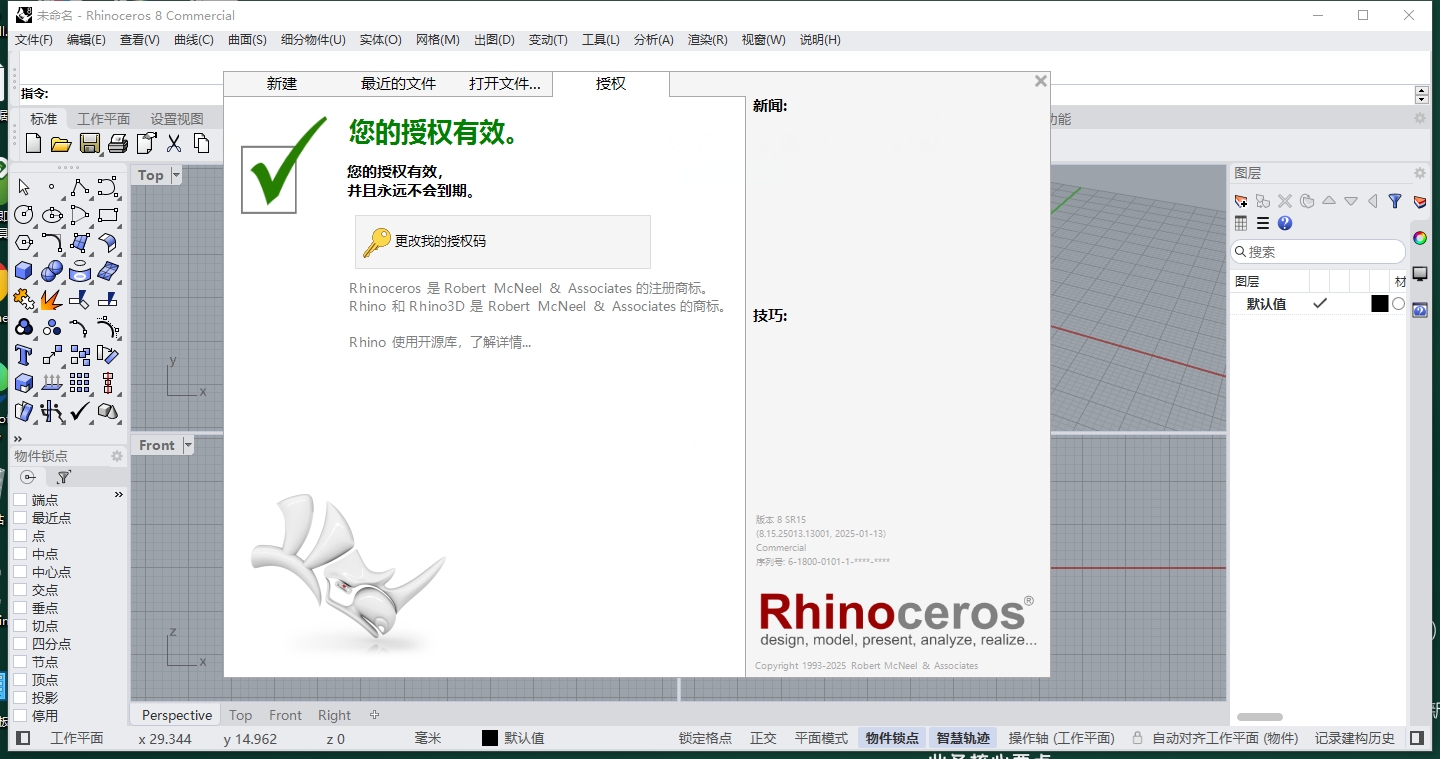The image size is (1440, 759).
Task: Open the Front viewport dropdown arrow
Action: coord(188,445)
